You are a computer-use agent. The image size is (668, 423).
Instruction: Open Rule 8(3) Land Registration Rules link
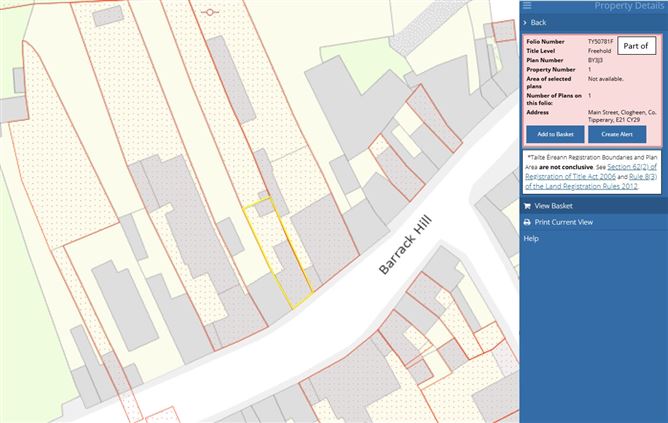pos(592,181)
